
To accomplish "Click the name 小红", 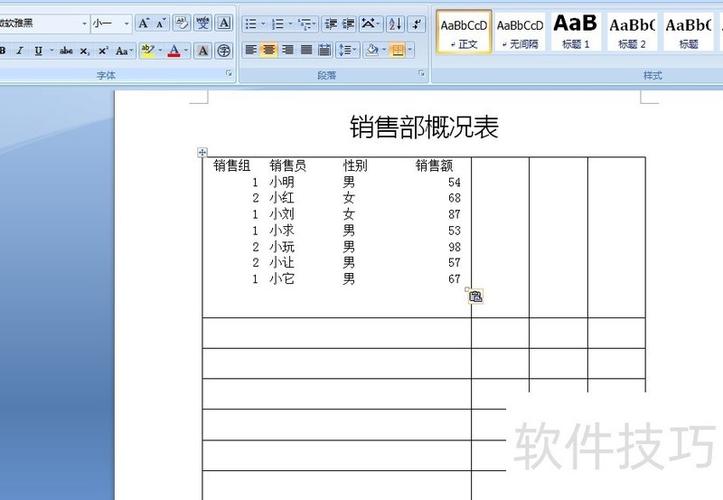I will (x=282, y=198).
